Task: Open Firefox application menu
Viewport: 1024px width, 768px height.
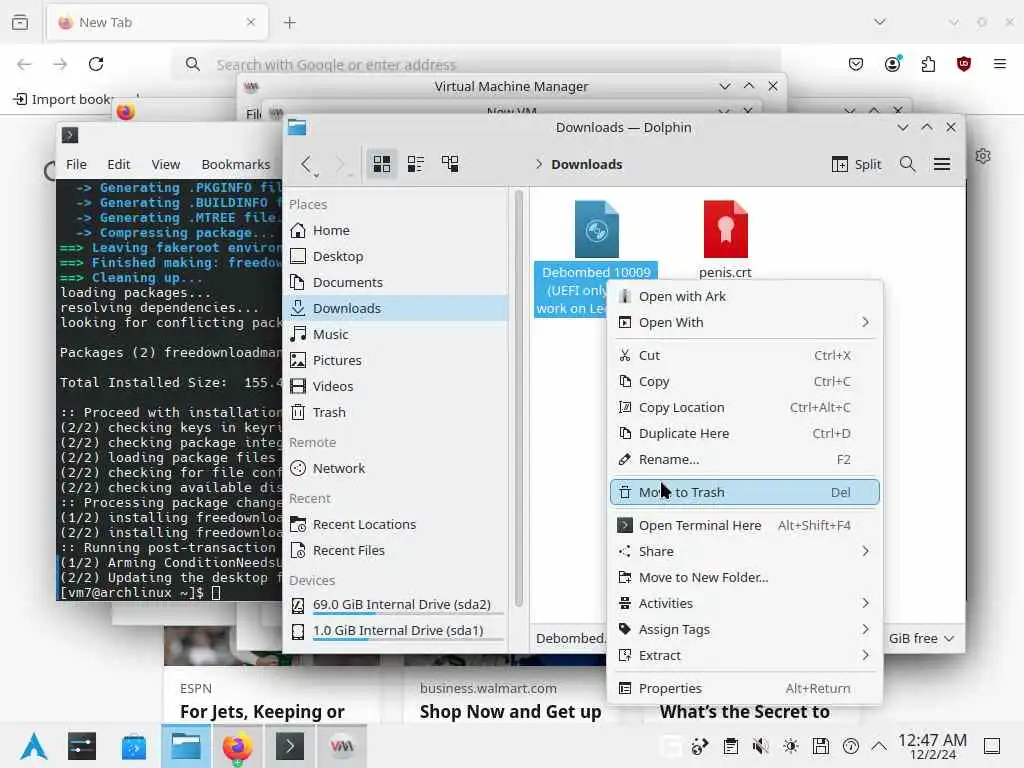Action: point(1000,64)
